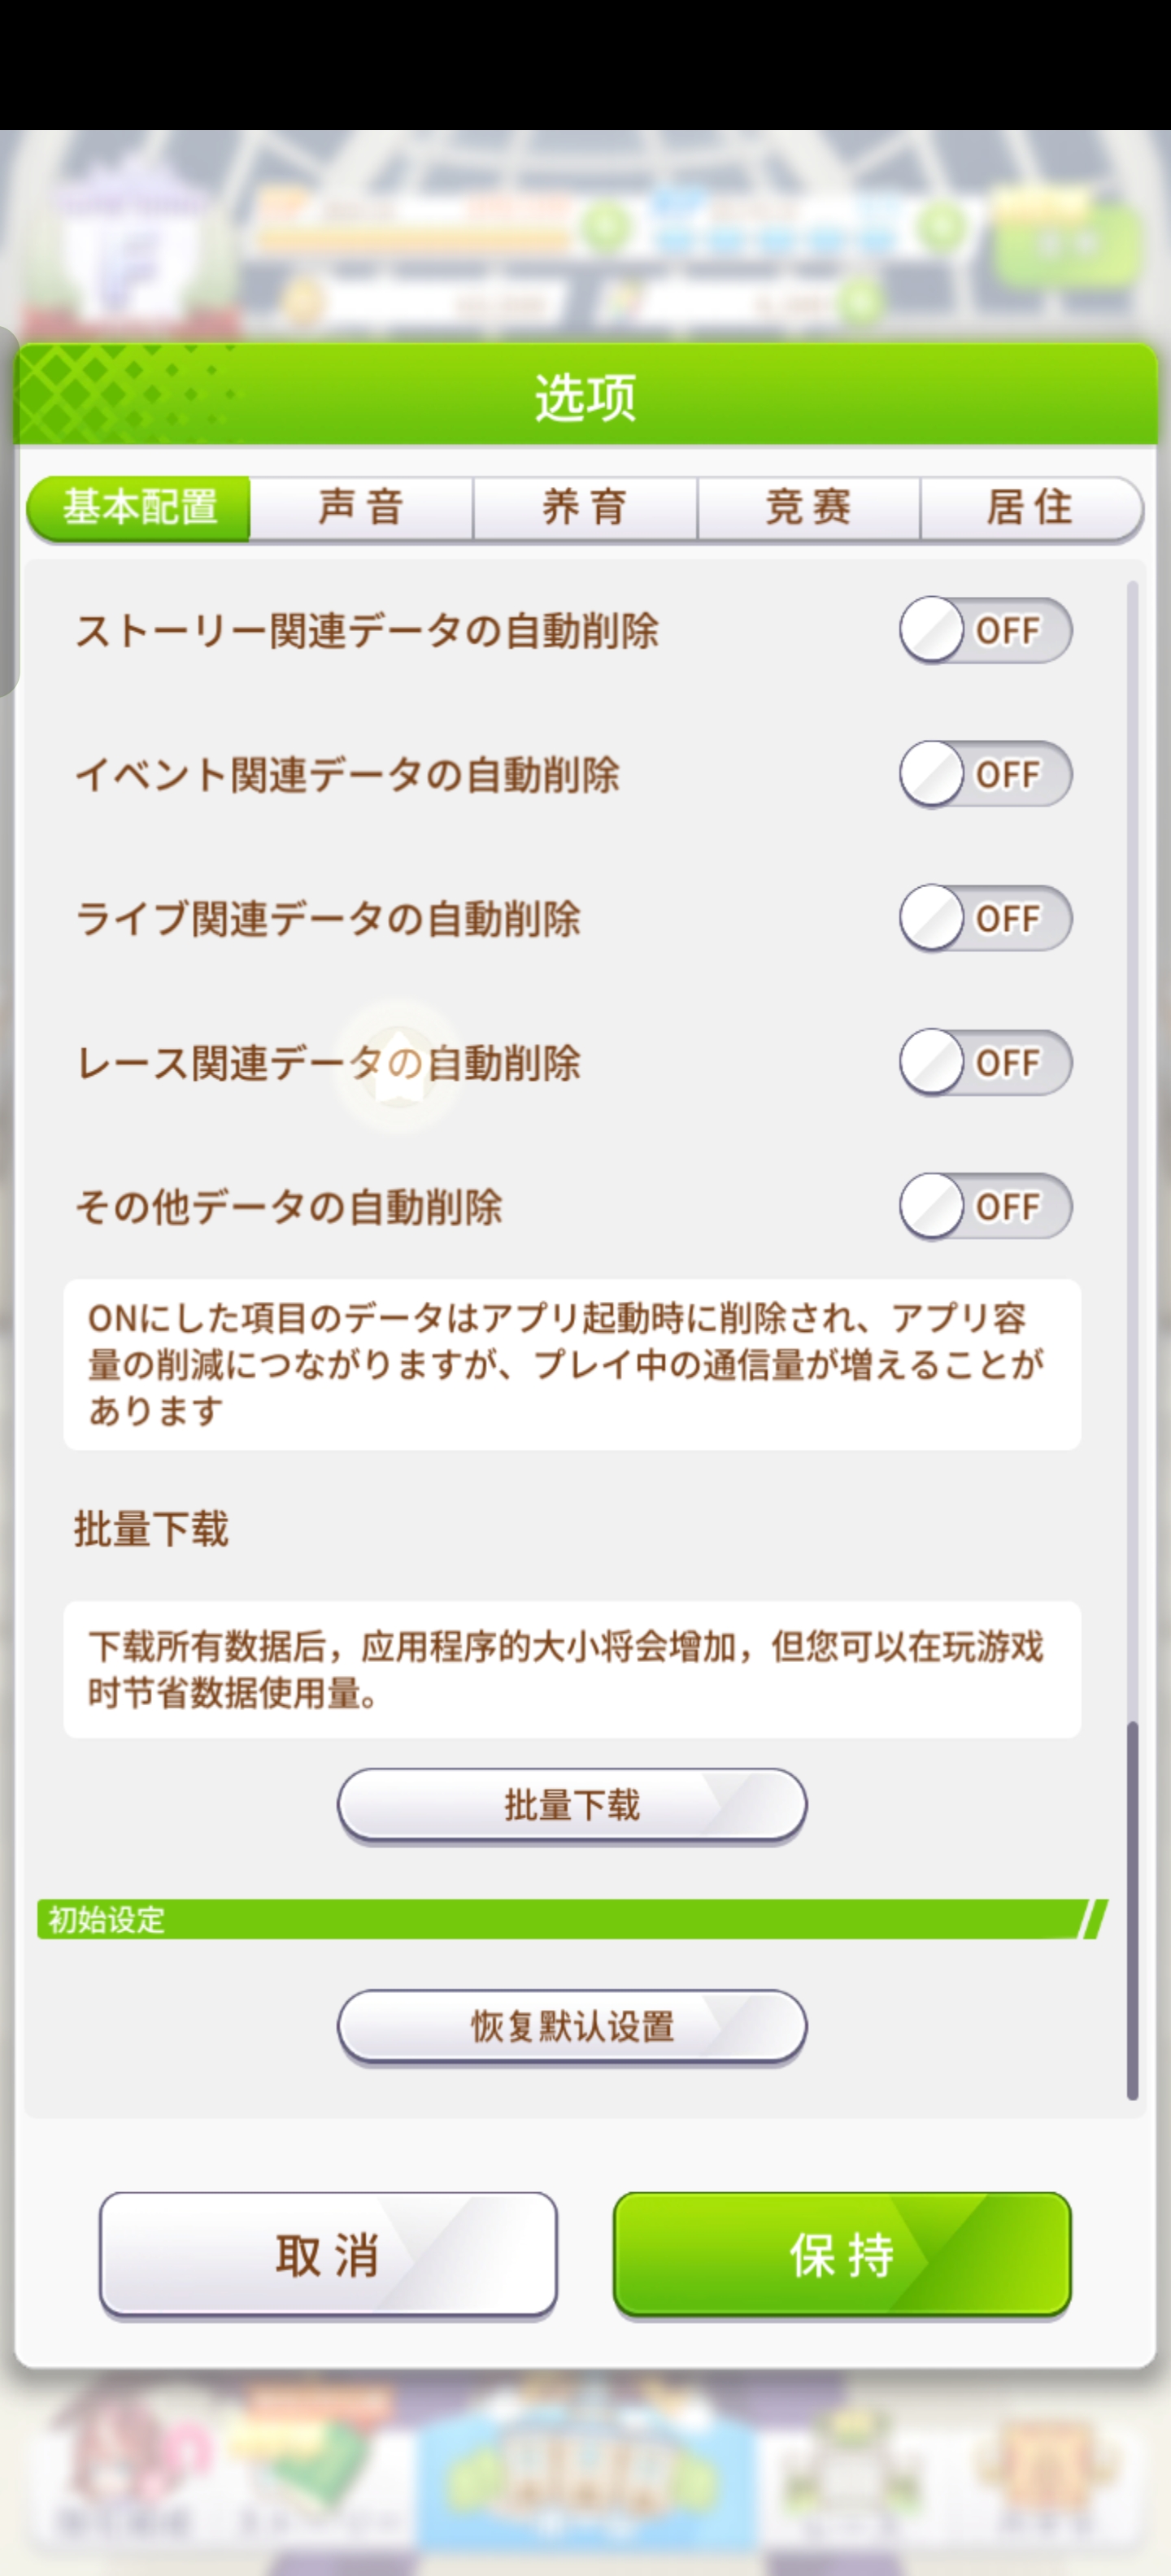Open the 养育 settings tab
Viewport: 1171px width, 2576px height.
tap(585, 508)
